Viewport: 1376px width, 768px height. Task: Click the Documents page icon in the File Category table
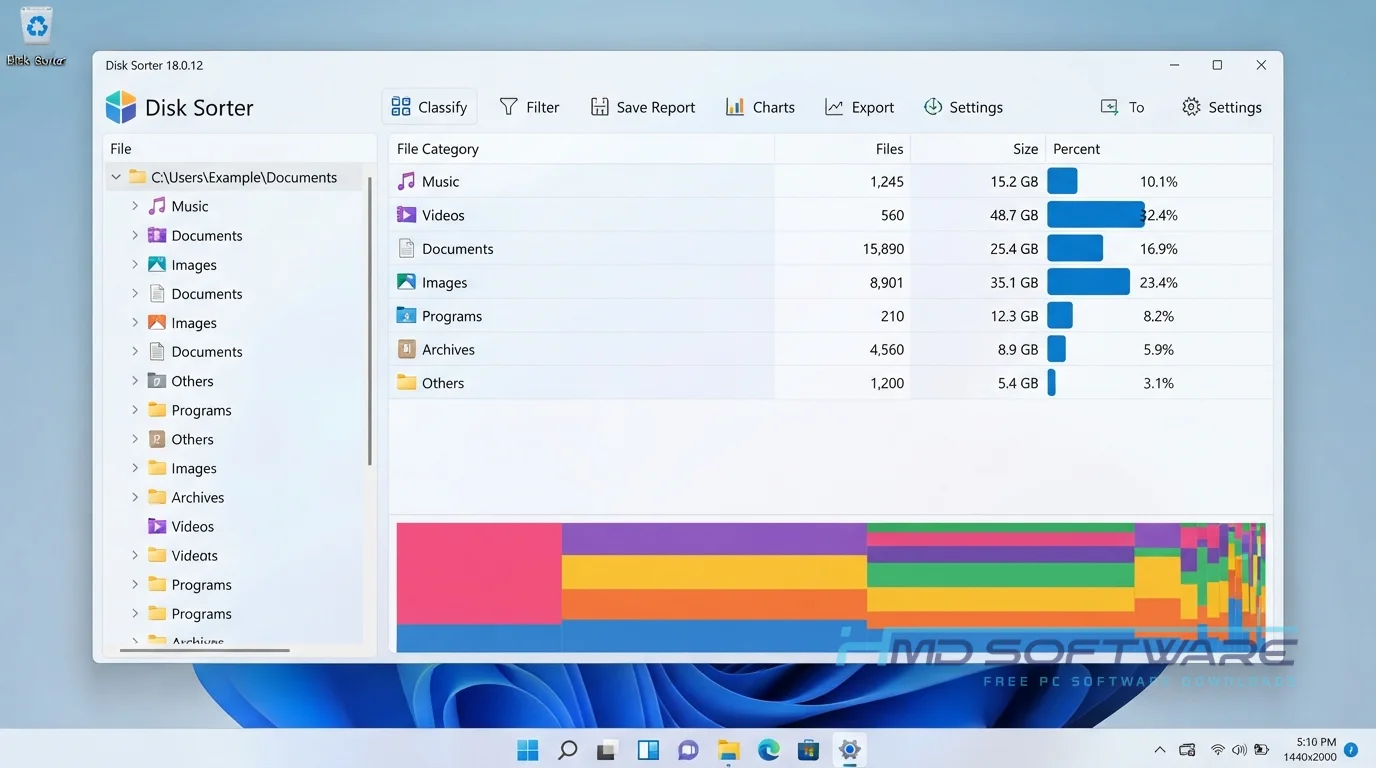pyautogui.click(x=406, y=249)
